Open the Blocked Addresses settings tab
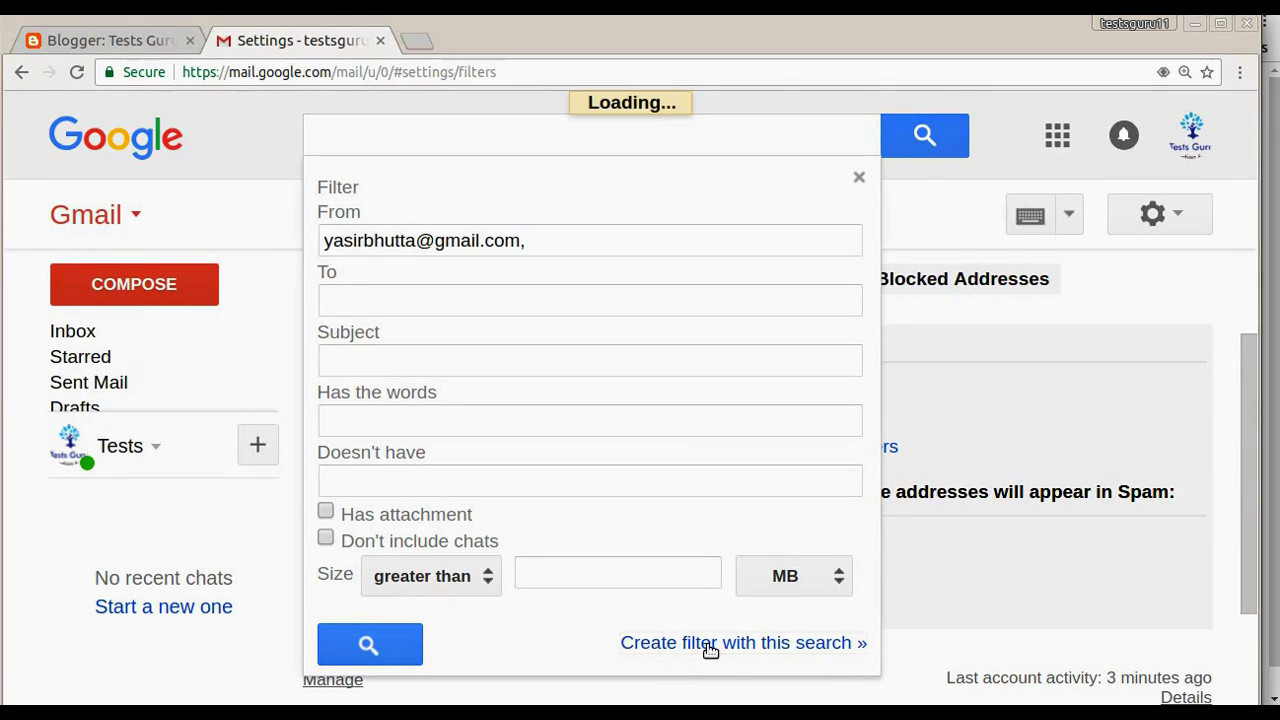Screen dimensions: 1280x720 tap(964, 279)
